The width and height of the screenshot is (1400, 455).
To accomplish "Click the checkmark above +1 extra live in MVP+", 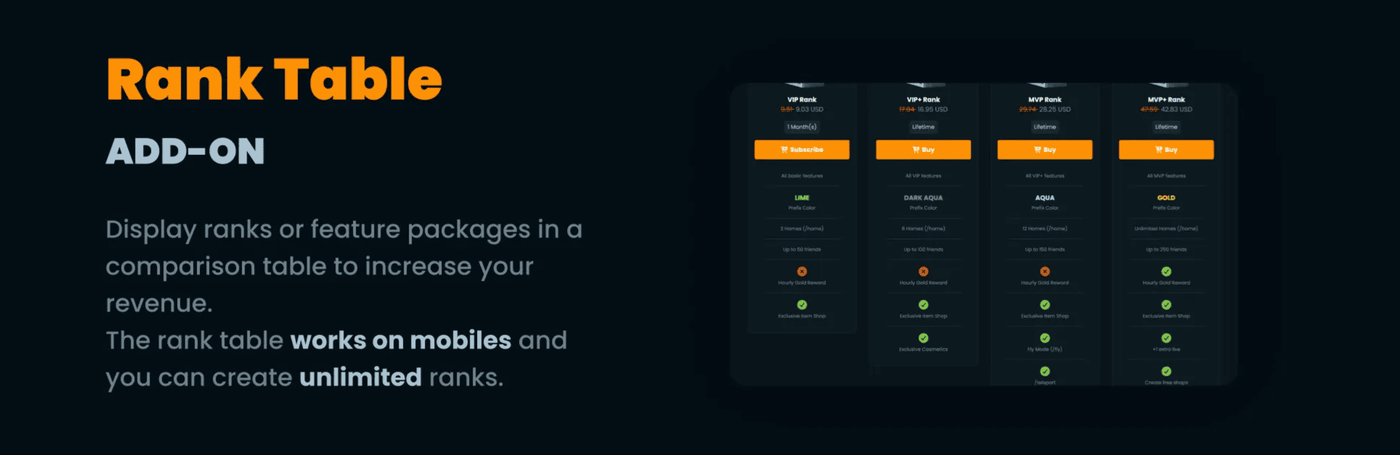I will (x=1166, y=338).
